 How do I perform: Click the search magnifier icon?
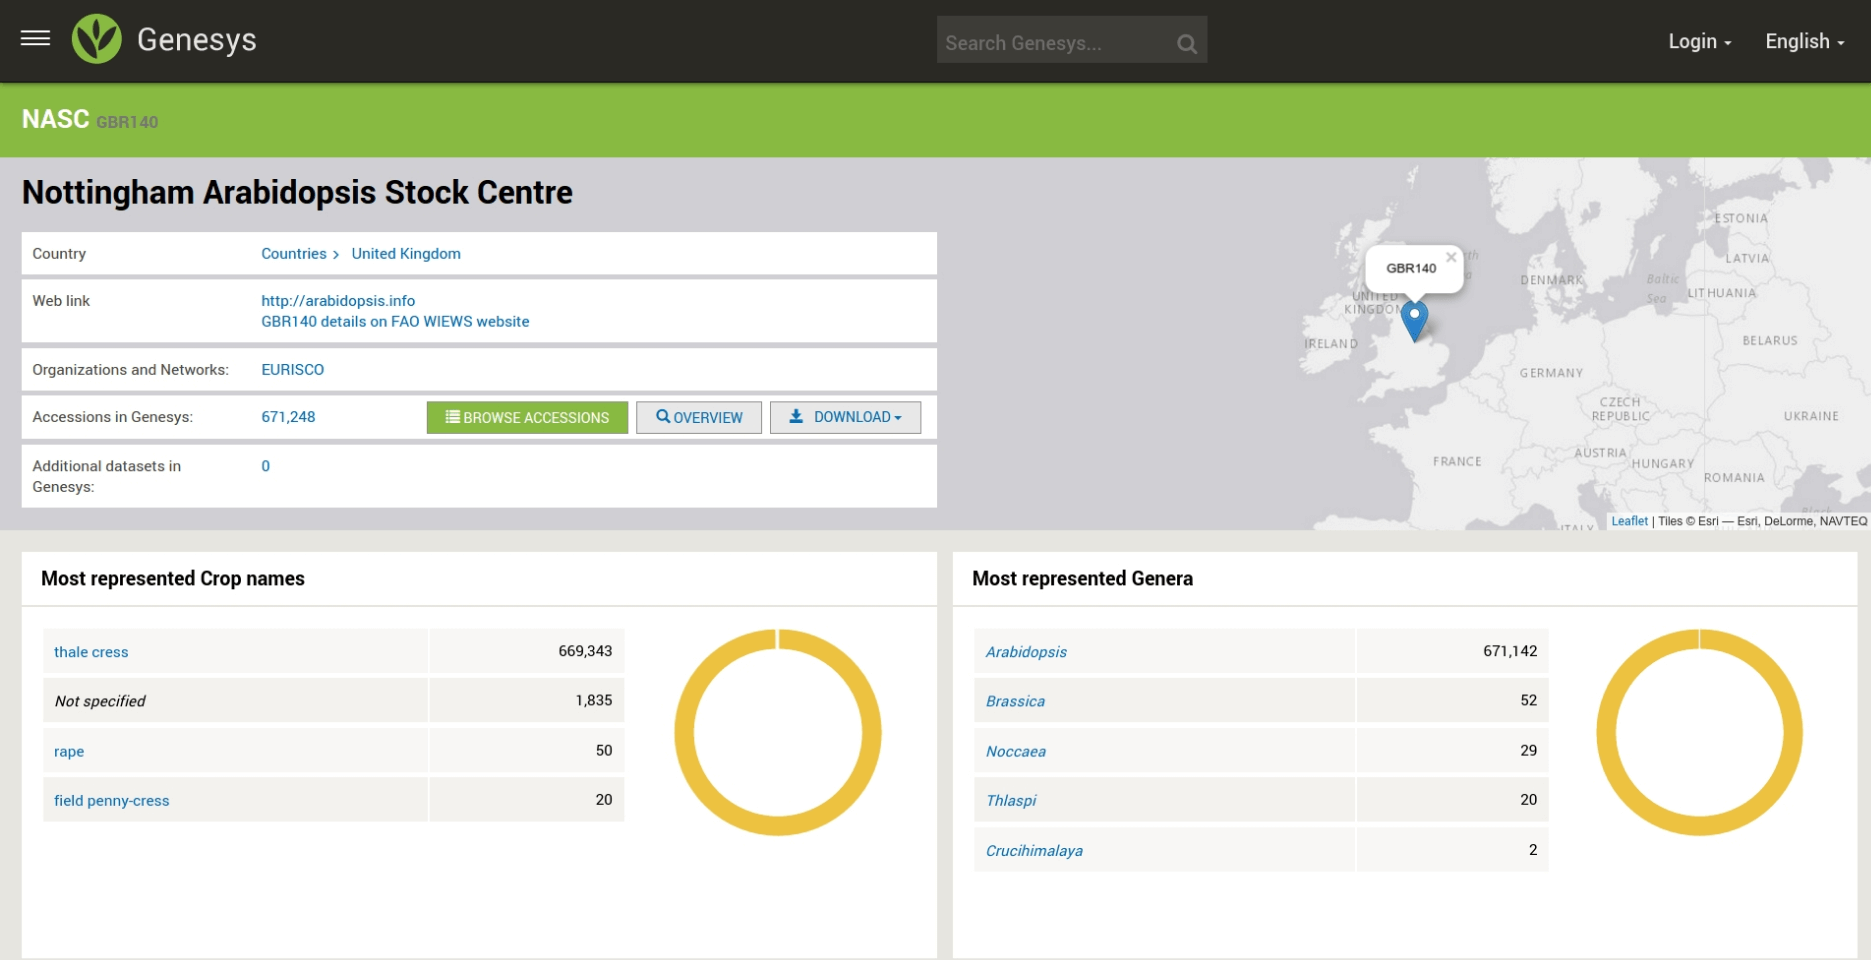click(x=1186, y=43)
